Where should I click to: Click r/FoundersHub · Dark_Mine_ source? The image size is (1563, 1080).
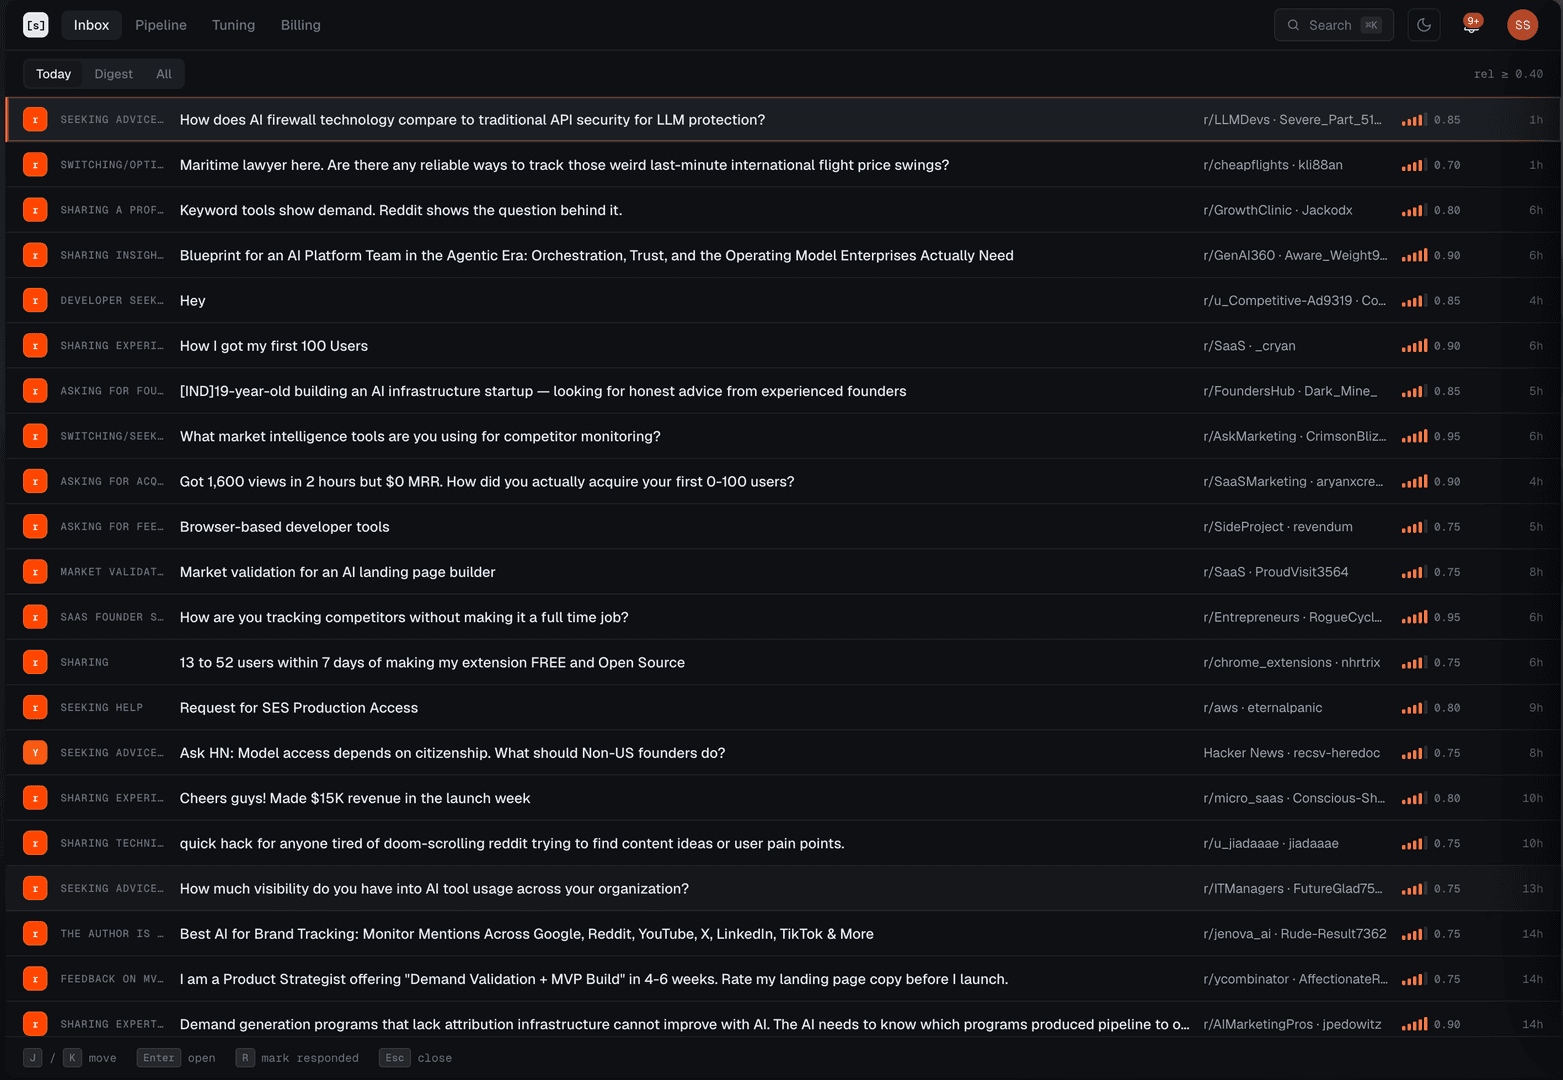(1290, 391)
